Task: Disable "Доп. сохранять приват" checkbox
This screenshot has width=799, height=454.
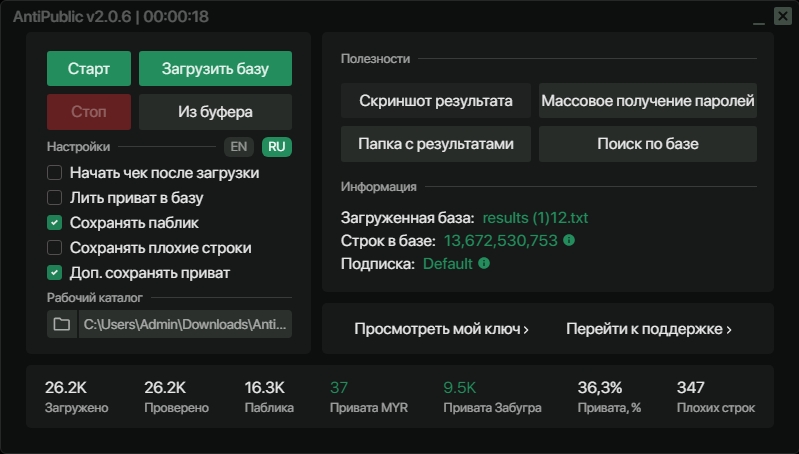Action: [55, 273]
